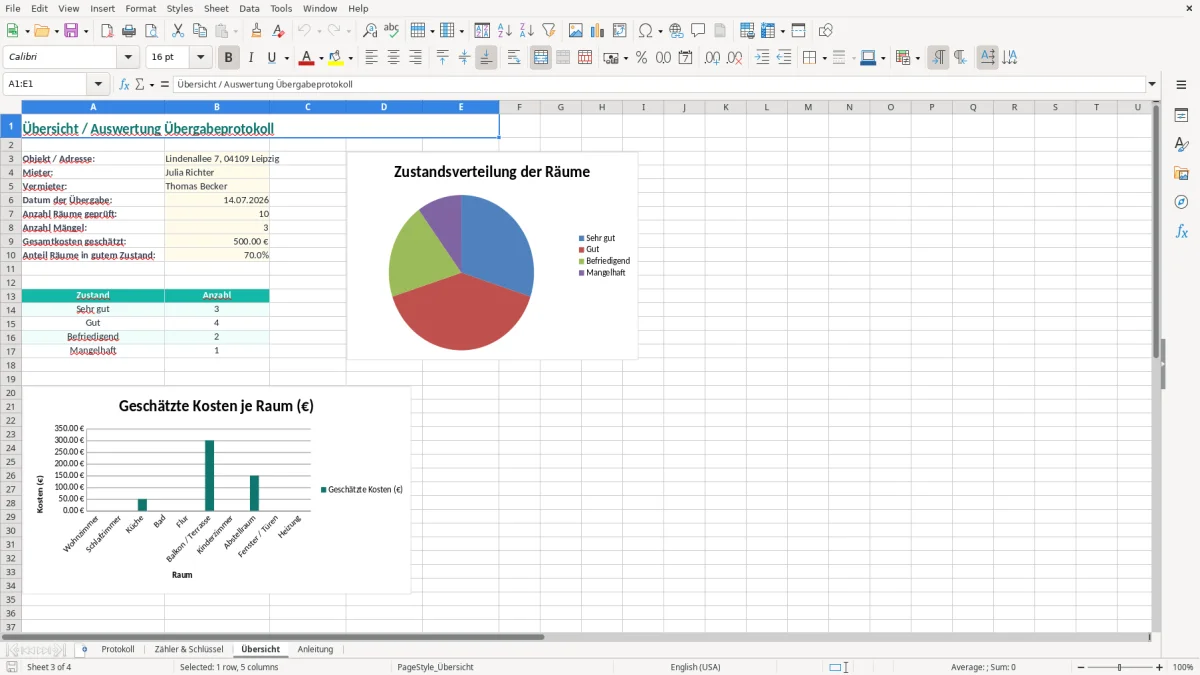Open sidebar Gallery icon
The height and width of the screenshot is (675, 1200).
1181,174
